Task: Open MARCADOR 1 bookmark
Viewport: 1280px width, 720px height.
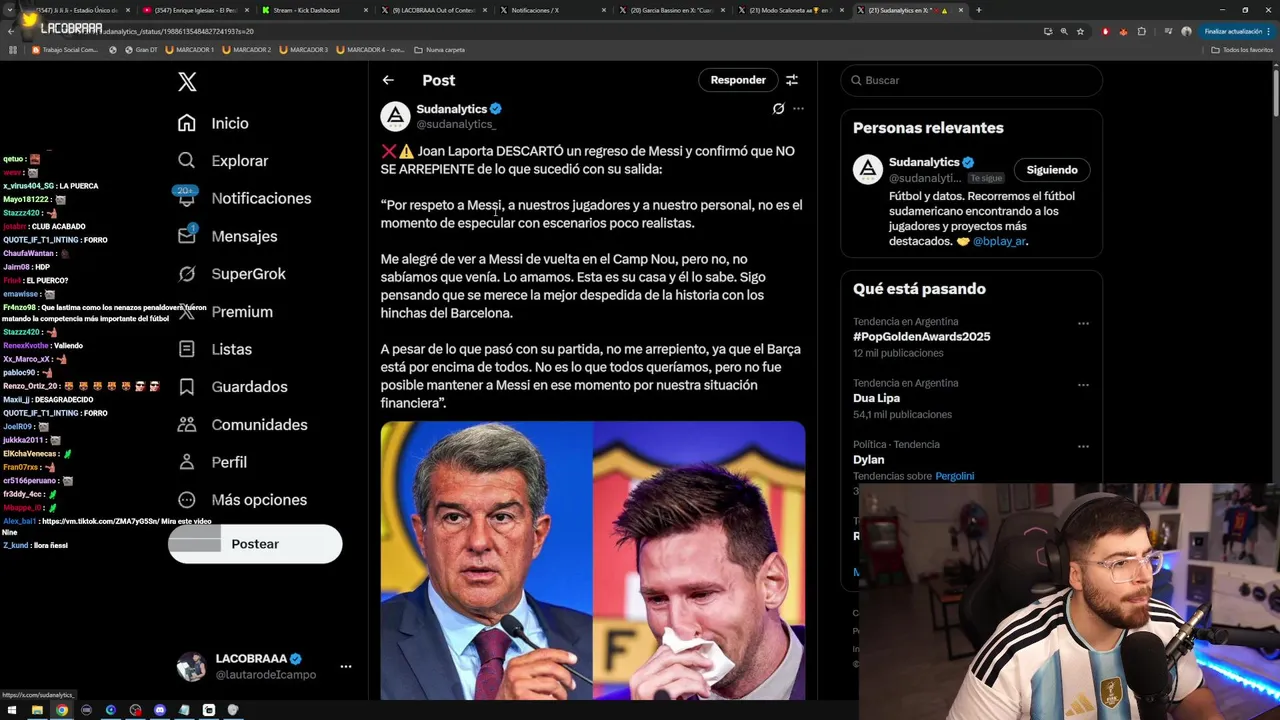Action: point(190,49)
